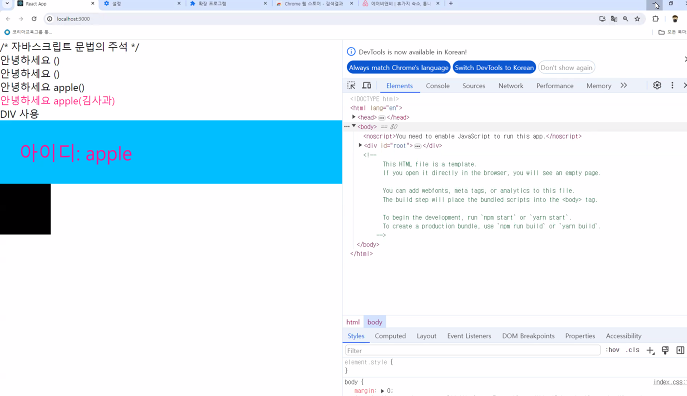Click the pink 아이디: apple heading
This screenshot has width=687, height=396.
tap(76, 153)
